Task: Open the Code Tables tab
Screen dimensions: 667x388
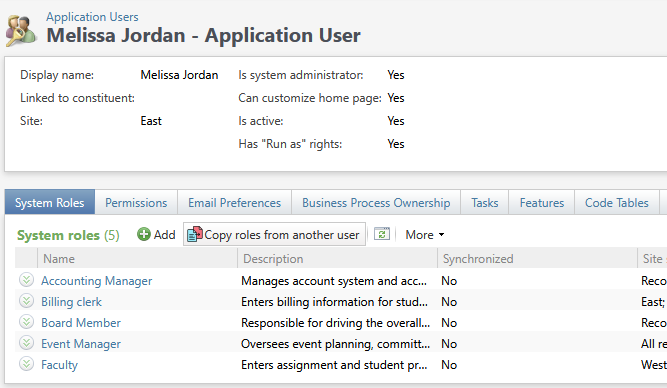Action: [616, 202]
